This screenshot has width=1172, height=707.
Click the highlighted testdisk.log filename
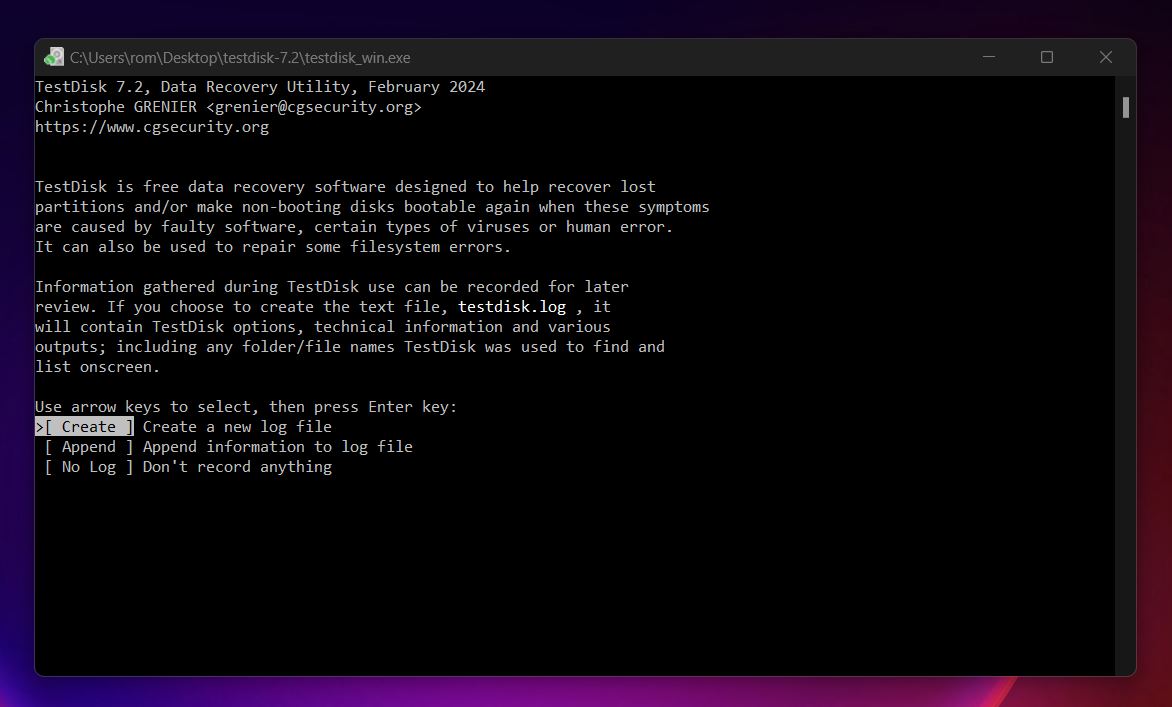click(512, 307)
